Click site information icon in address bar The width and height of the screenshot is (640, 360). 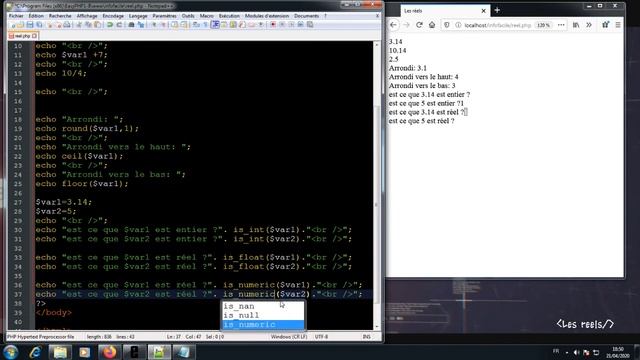[458, 25]
